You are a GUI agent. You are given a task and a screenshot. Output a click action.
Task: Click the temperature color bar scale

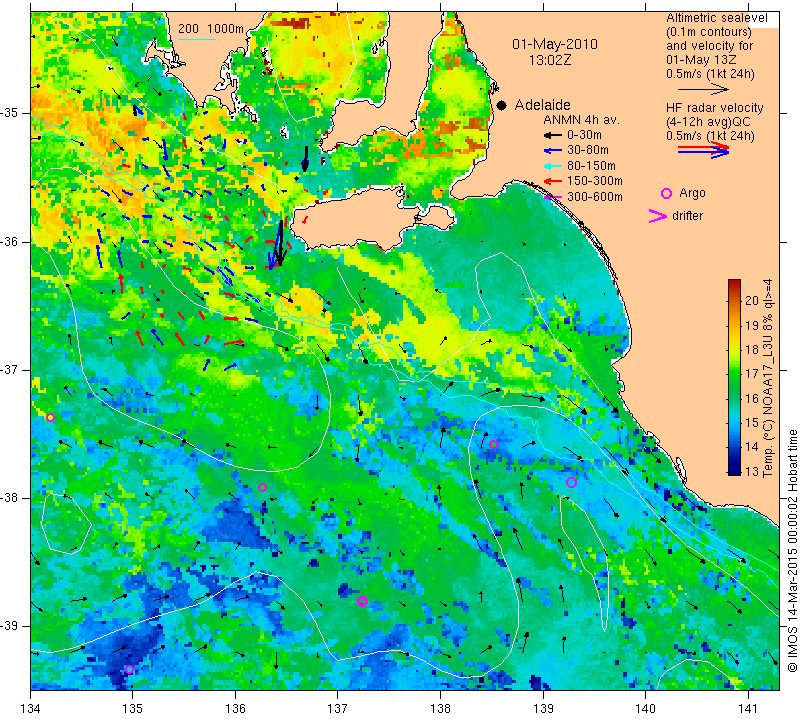coord(734,377)
